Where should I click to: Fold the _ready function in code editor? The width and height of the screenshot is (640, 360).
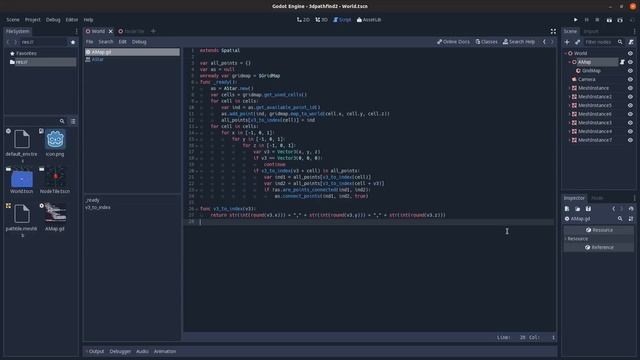click(x=196, y=82)
